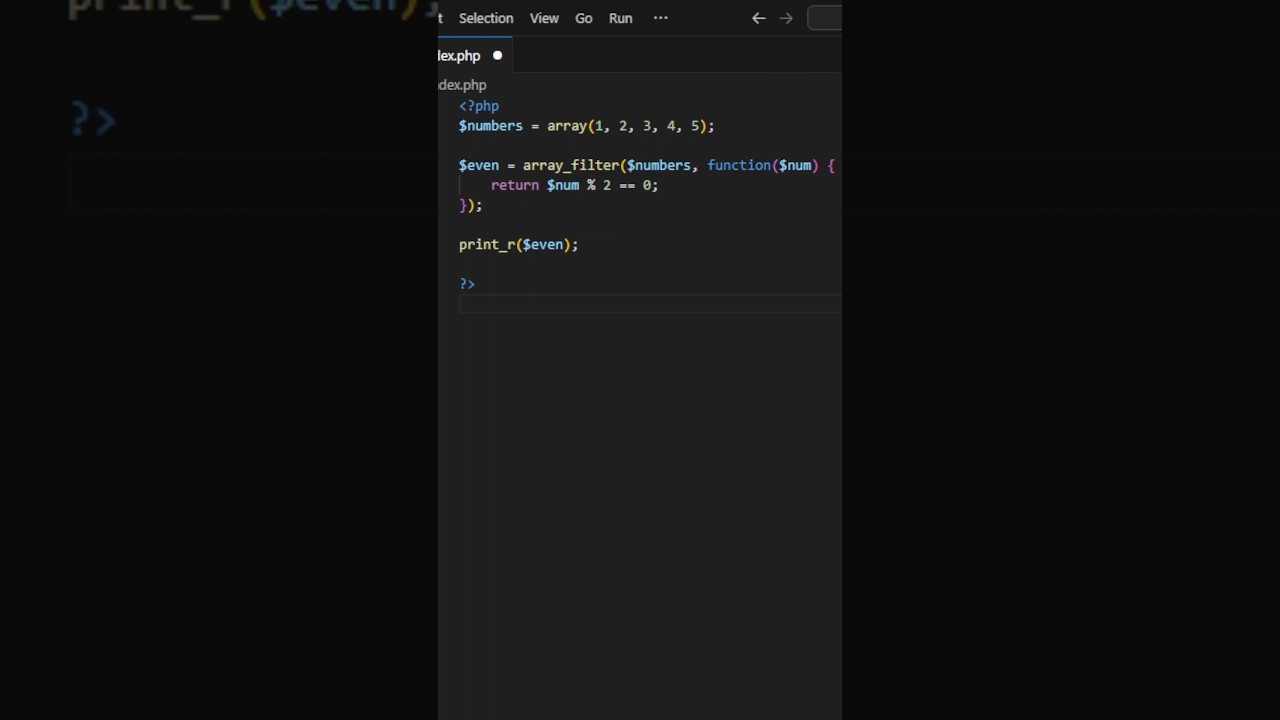Click the unsaved dot on index.php tab
The image size is (1280, 720).
497,56
